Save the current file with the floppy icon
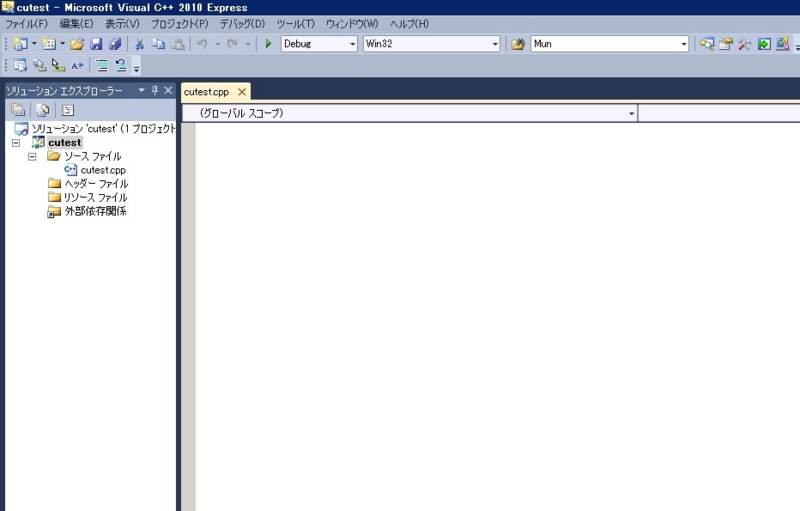Screen dimensions: 800x511 tap(96, 44)
